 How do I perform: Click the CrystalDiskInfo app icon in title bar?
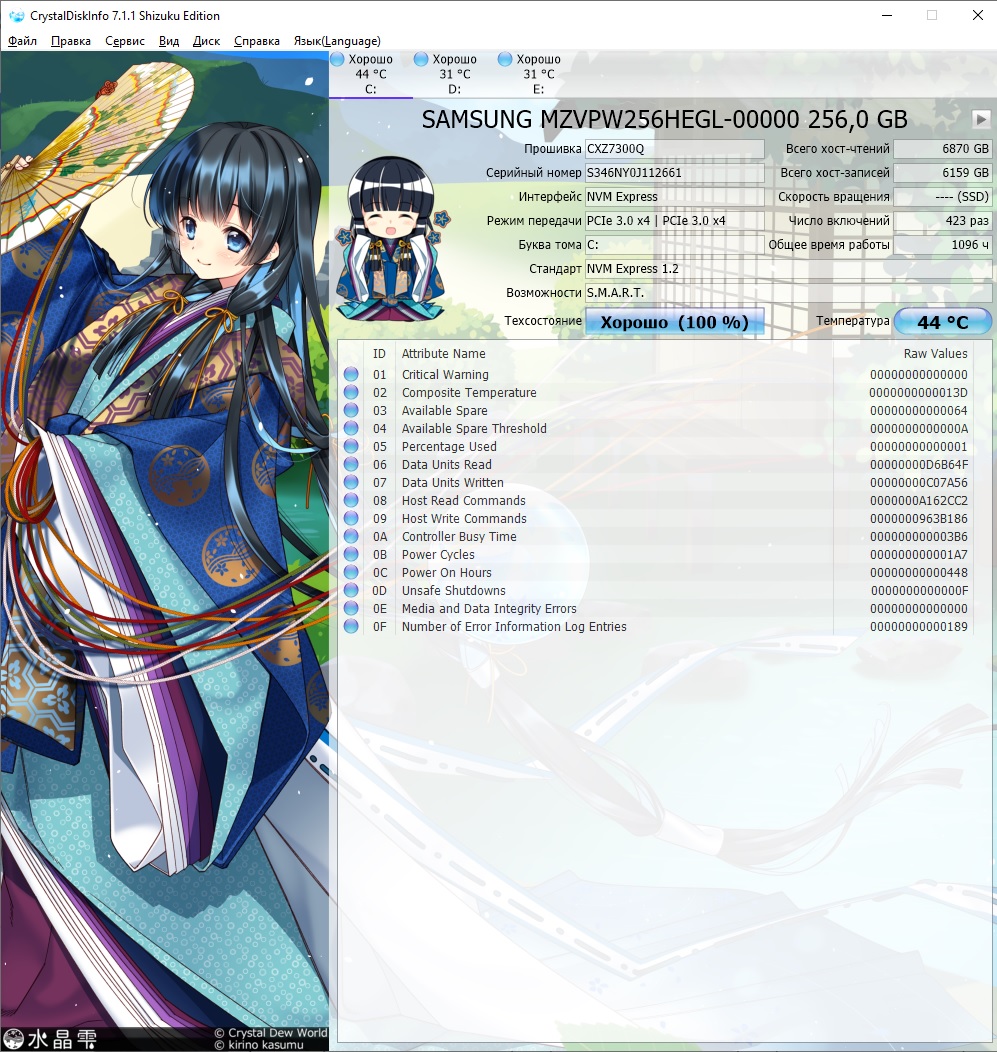pyautogui.click(x=16, y=15)
